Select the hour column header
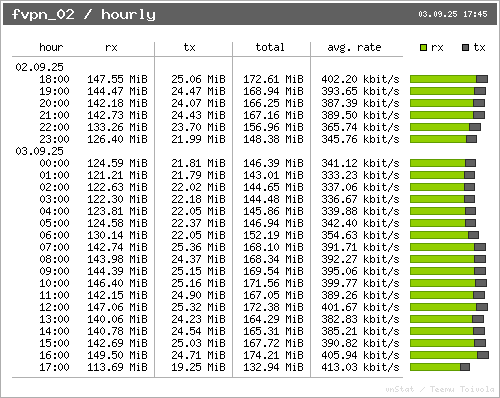Viewport: 500px width, 398px height. [51, 47]
